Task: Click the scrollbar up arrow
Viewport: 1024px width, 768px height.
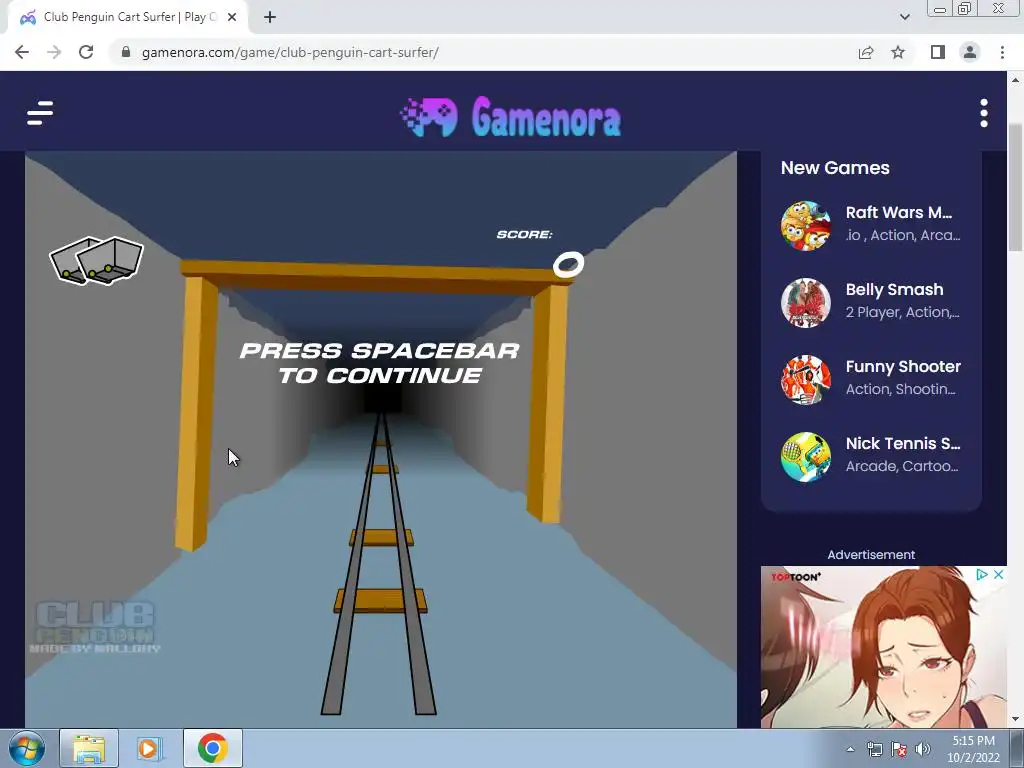Action: click(1015, 80)
